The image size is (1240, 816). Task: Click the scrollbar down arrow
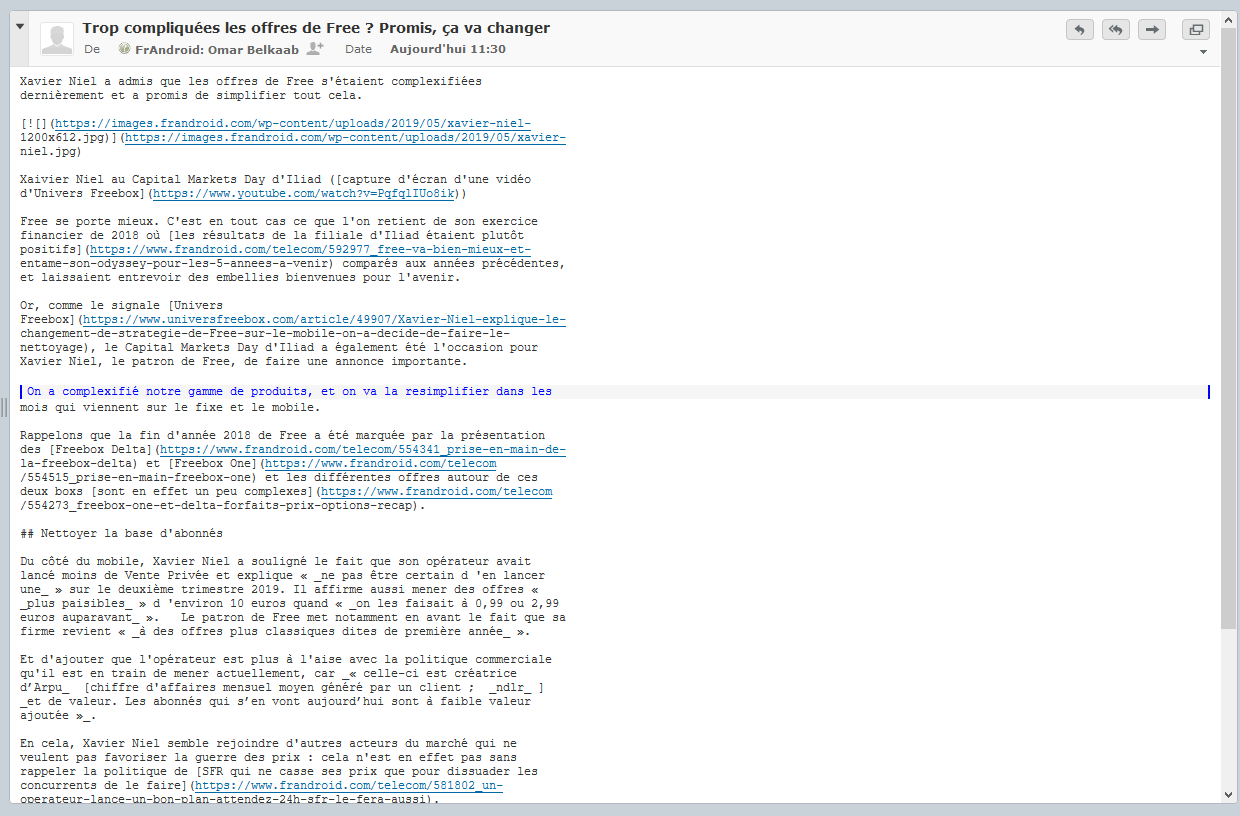pyautogui.click(x=1228, y=794)
